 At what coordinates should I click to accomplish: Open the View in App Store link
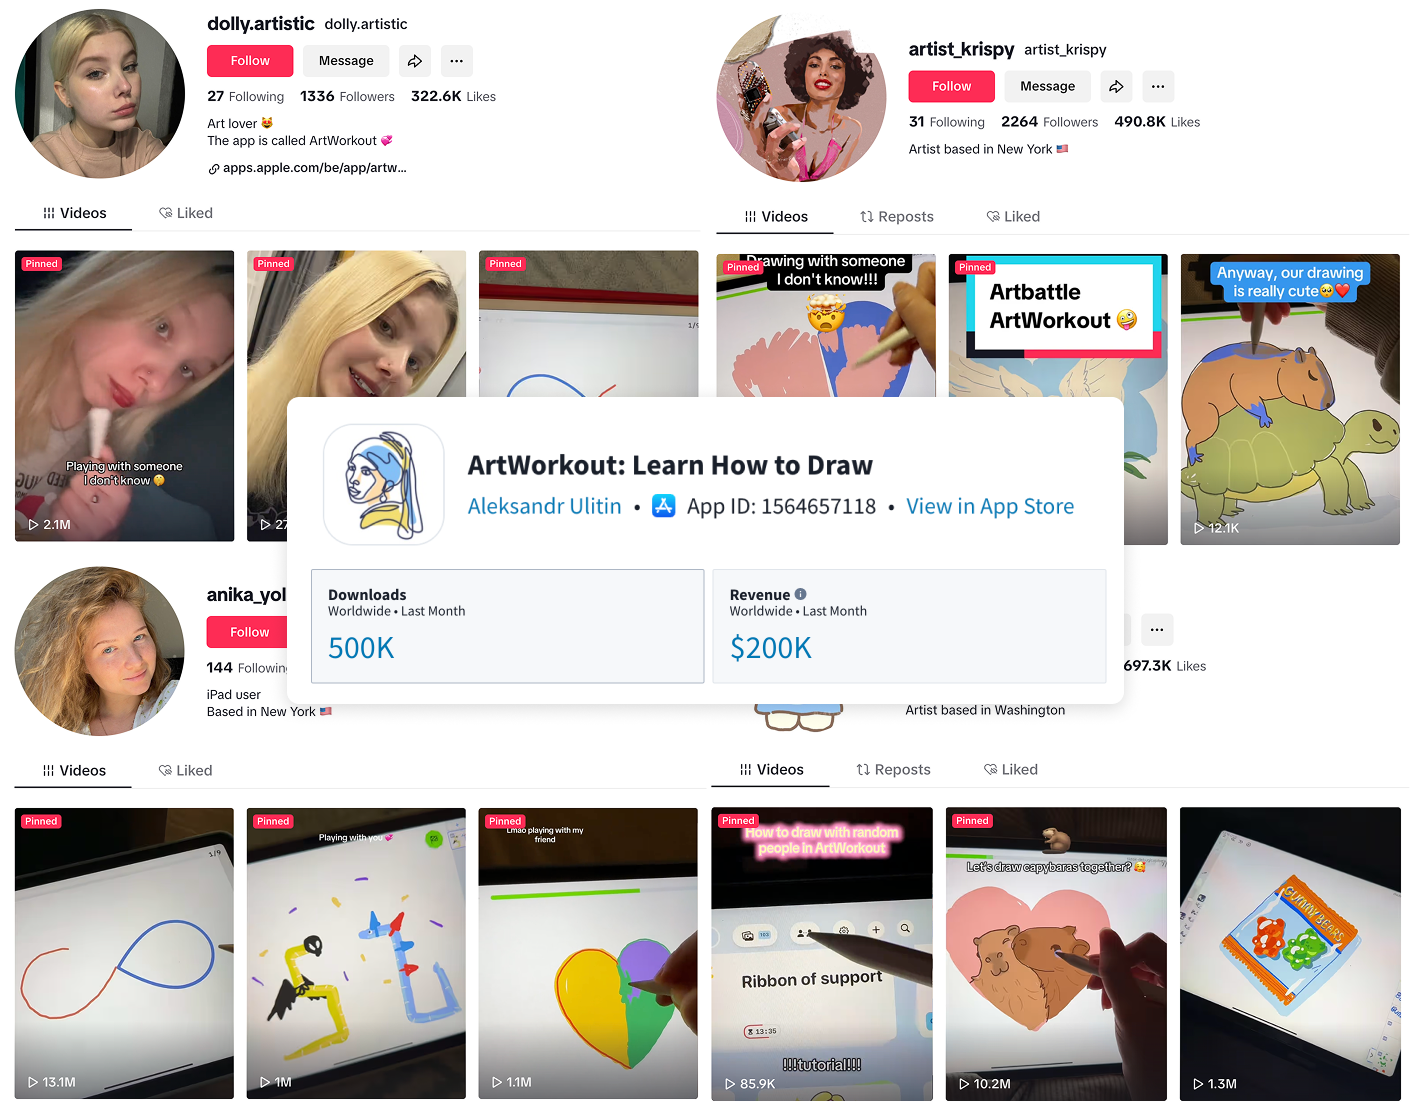(990, 507)
